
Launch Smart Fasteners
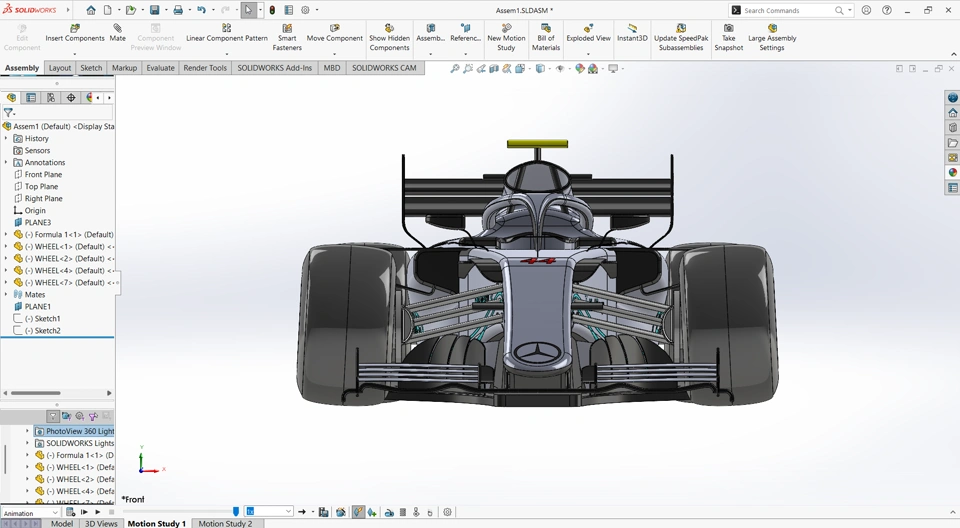pos(287,37)
